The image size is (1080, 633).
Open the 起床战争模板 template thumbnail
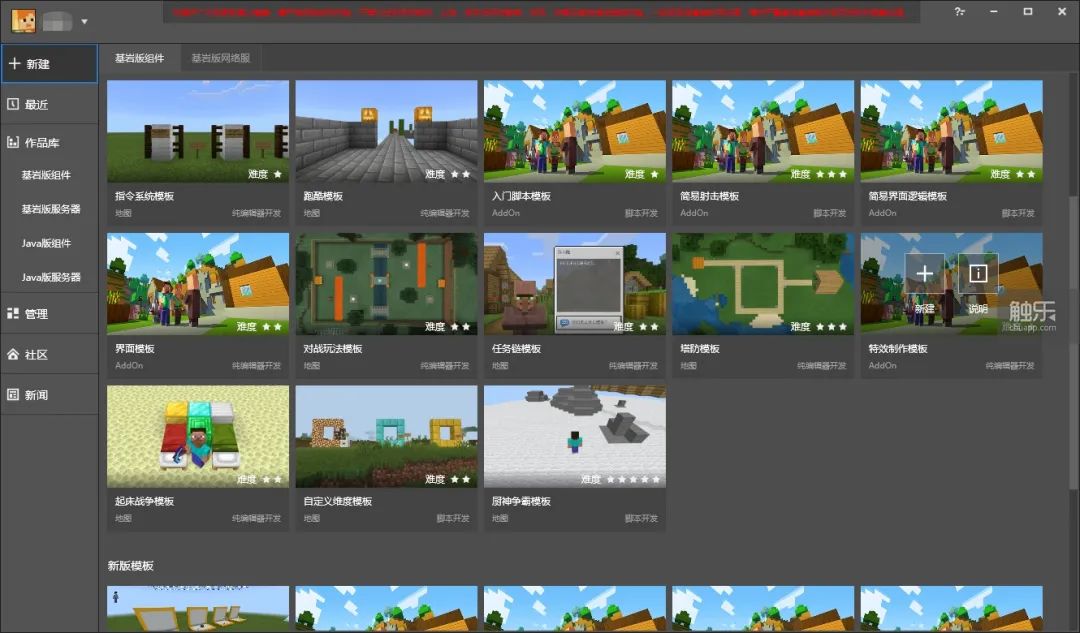pyautogui.click(x=198, y=437)
